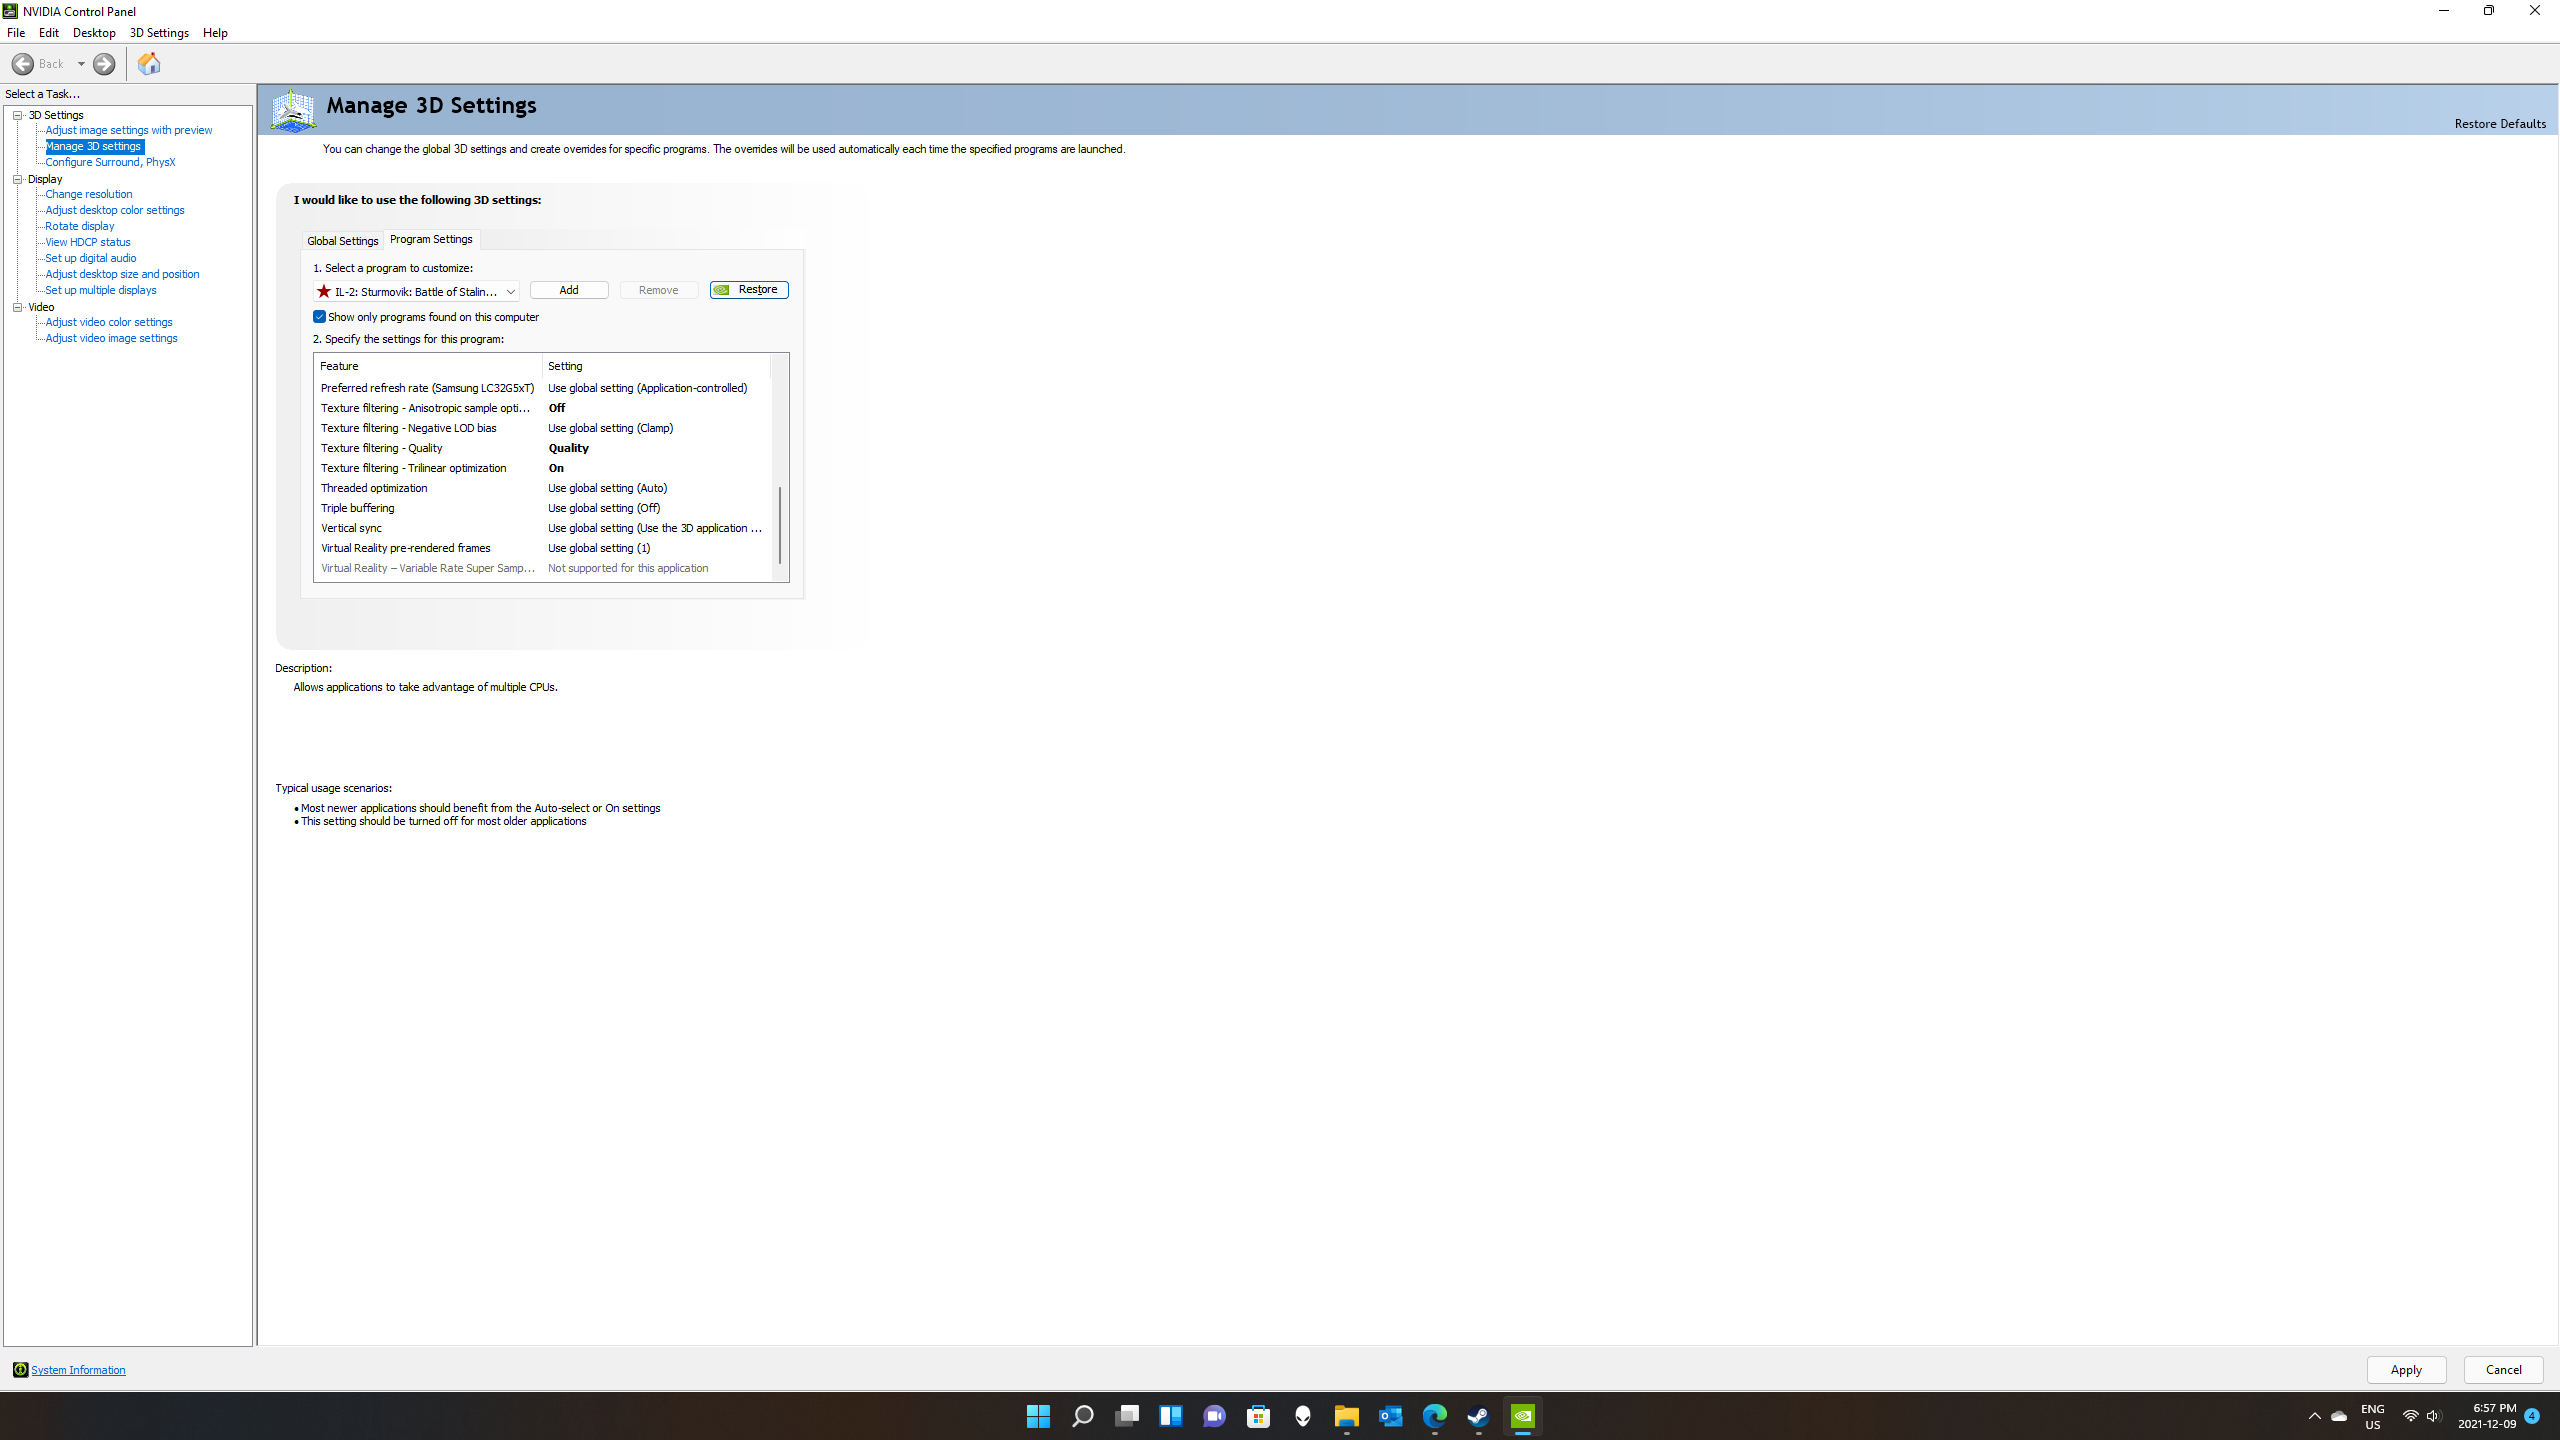Open Set up multiple displays

[x=101, y=290]
